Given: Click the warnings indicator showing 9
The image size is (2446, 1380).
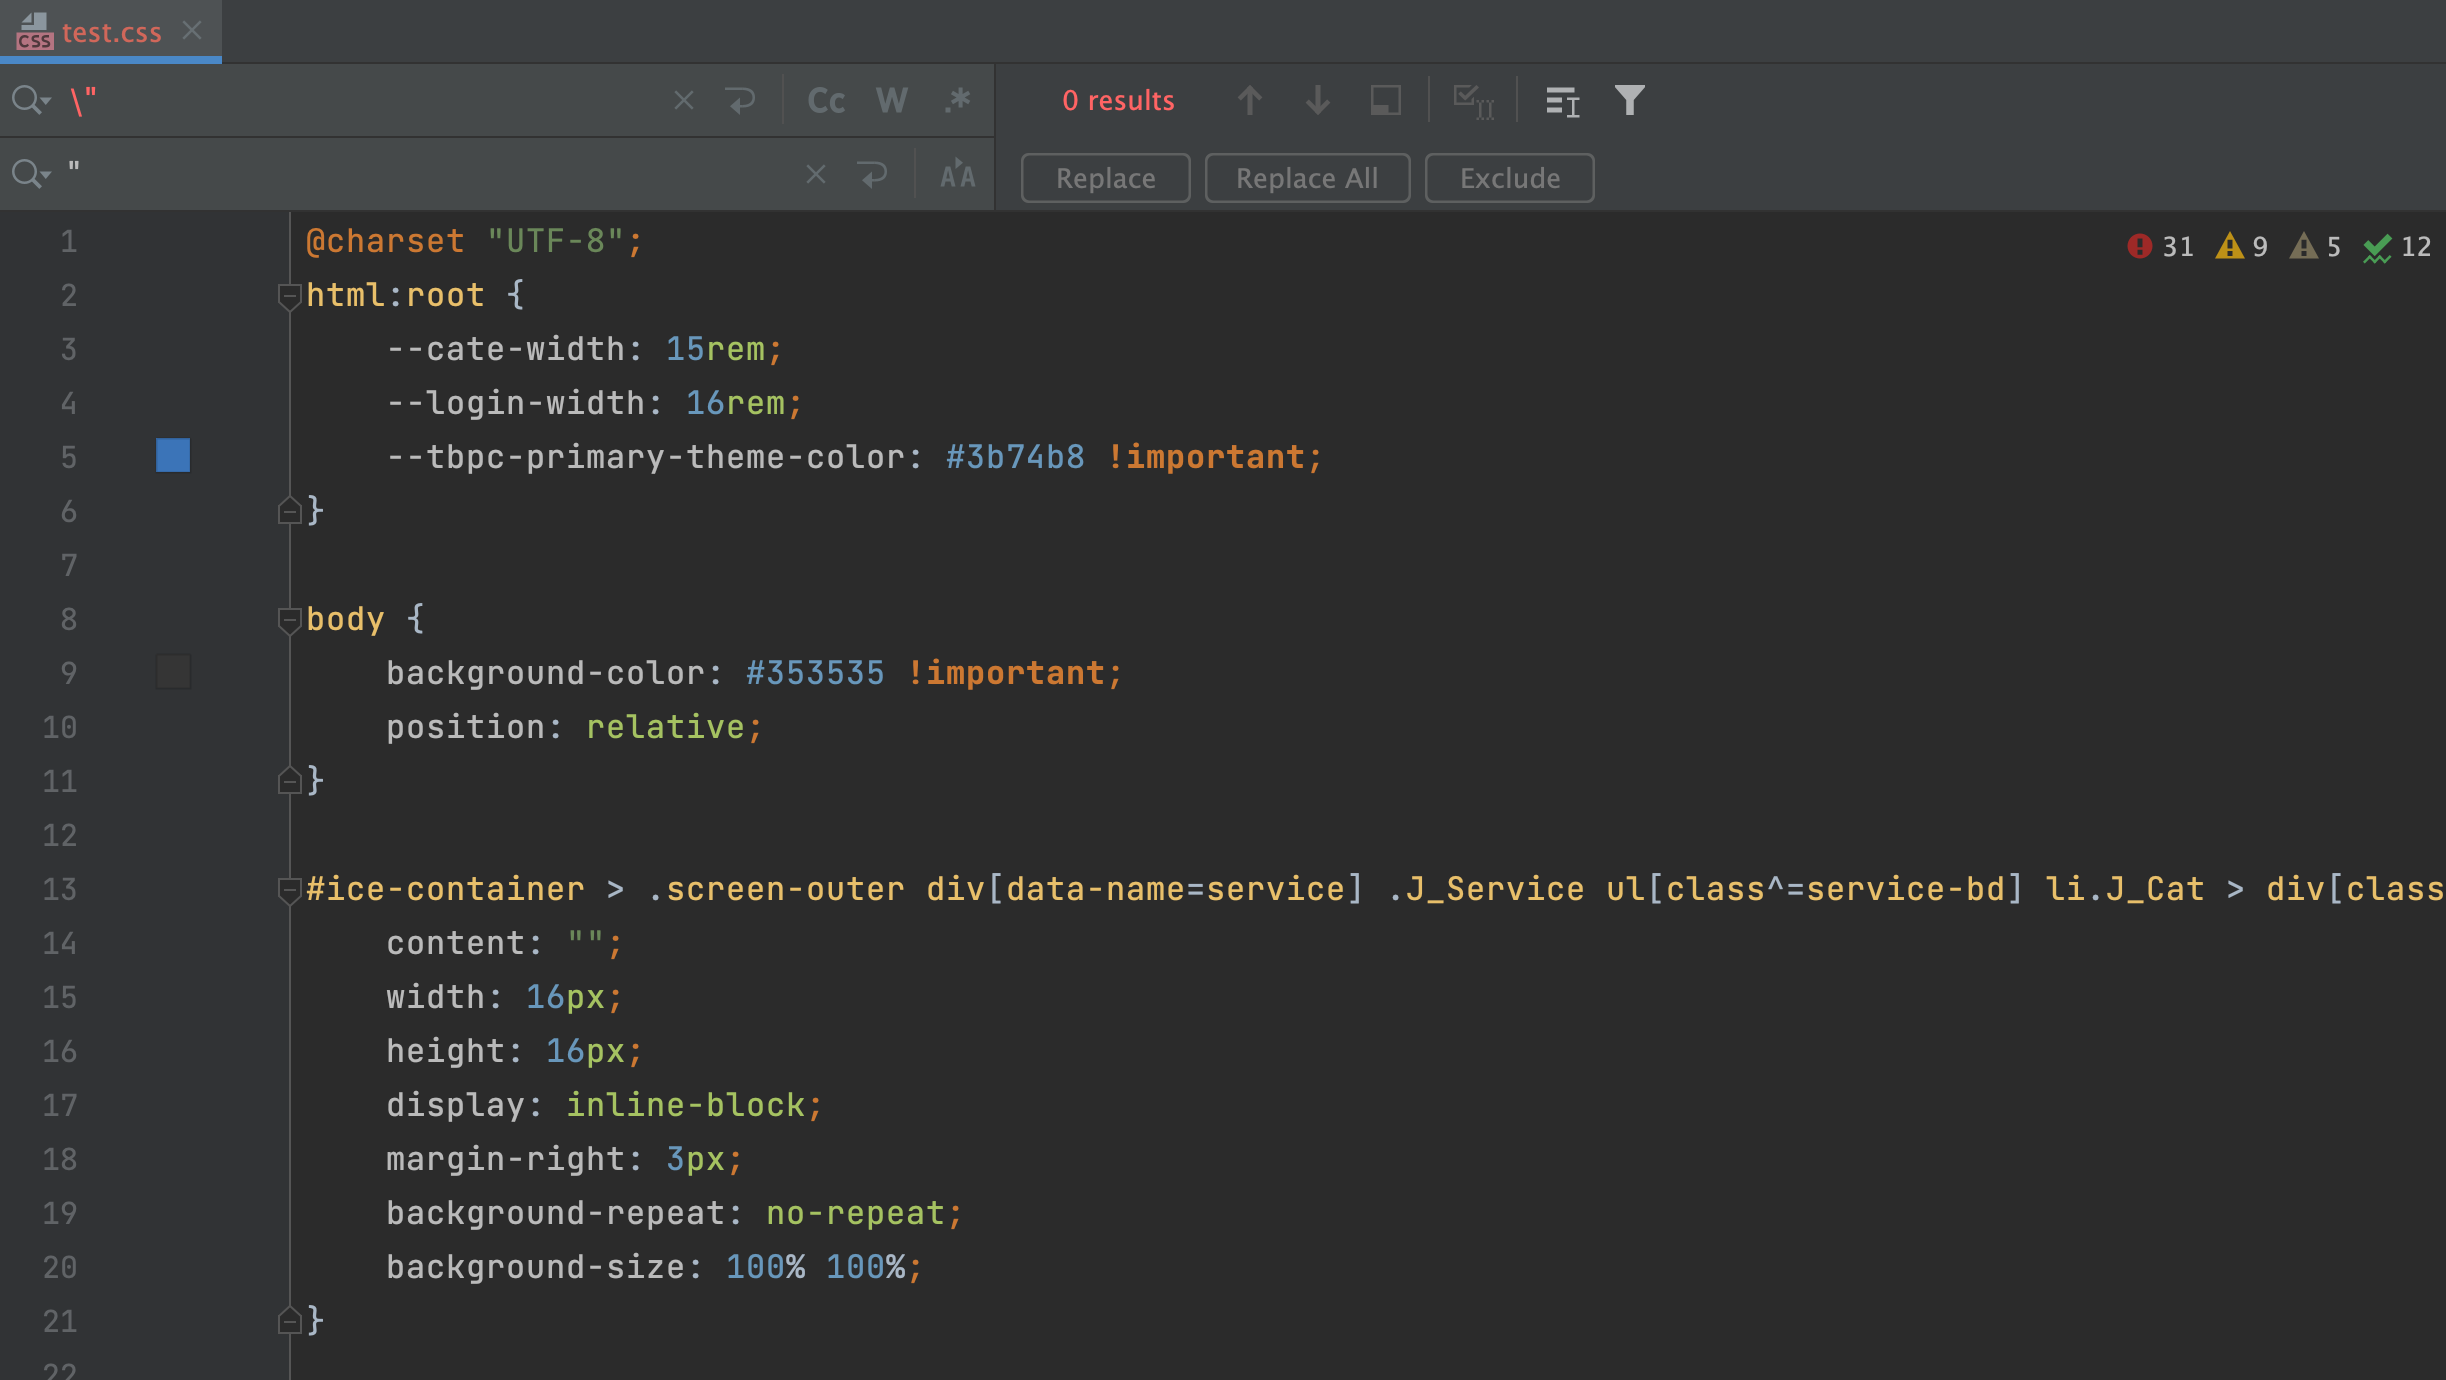Looking at the screenshot, I should click(2241, 246).
